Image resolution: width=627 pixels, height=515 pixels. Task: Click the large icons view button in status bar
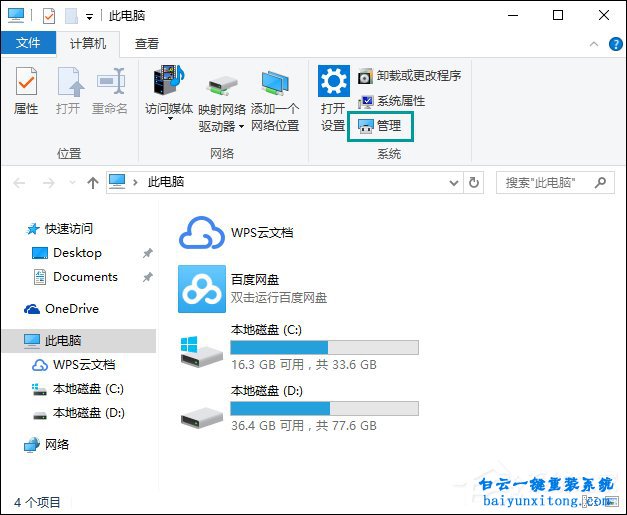click(612, 501)
